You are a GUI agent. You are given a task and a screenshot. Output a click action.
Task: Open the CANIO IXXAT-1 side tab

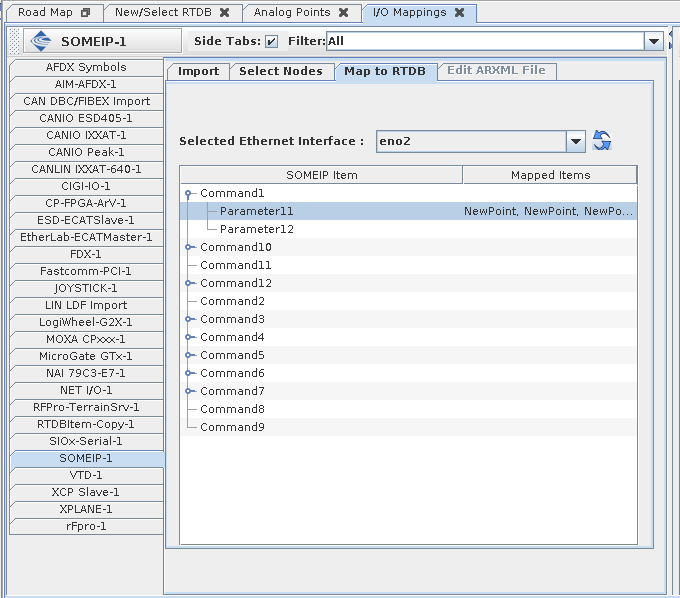click(x=86, y=135)
